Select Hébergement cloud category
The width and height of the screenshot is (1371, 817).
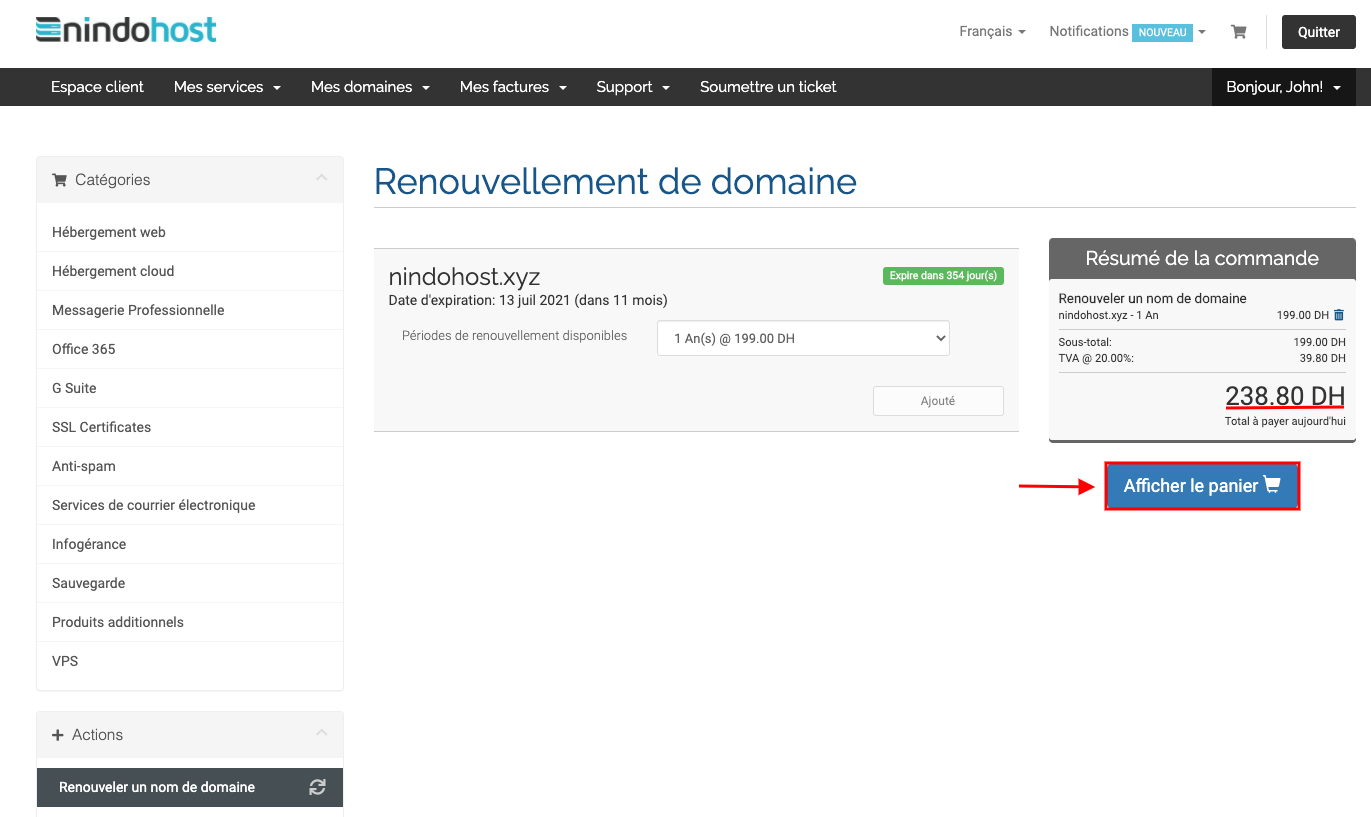[190, 271]
